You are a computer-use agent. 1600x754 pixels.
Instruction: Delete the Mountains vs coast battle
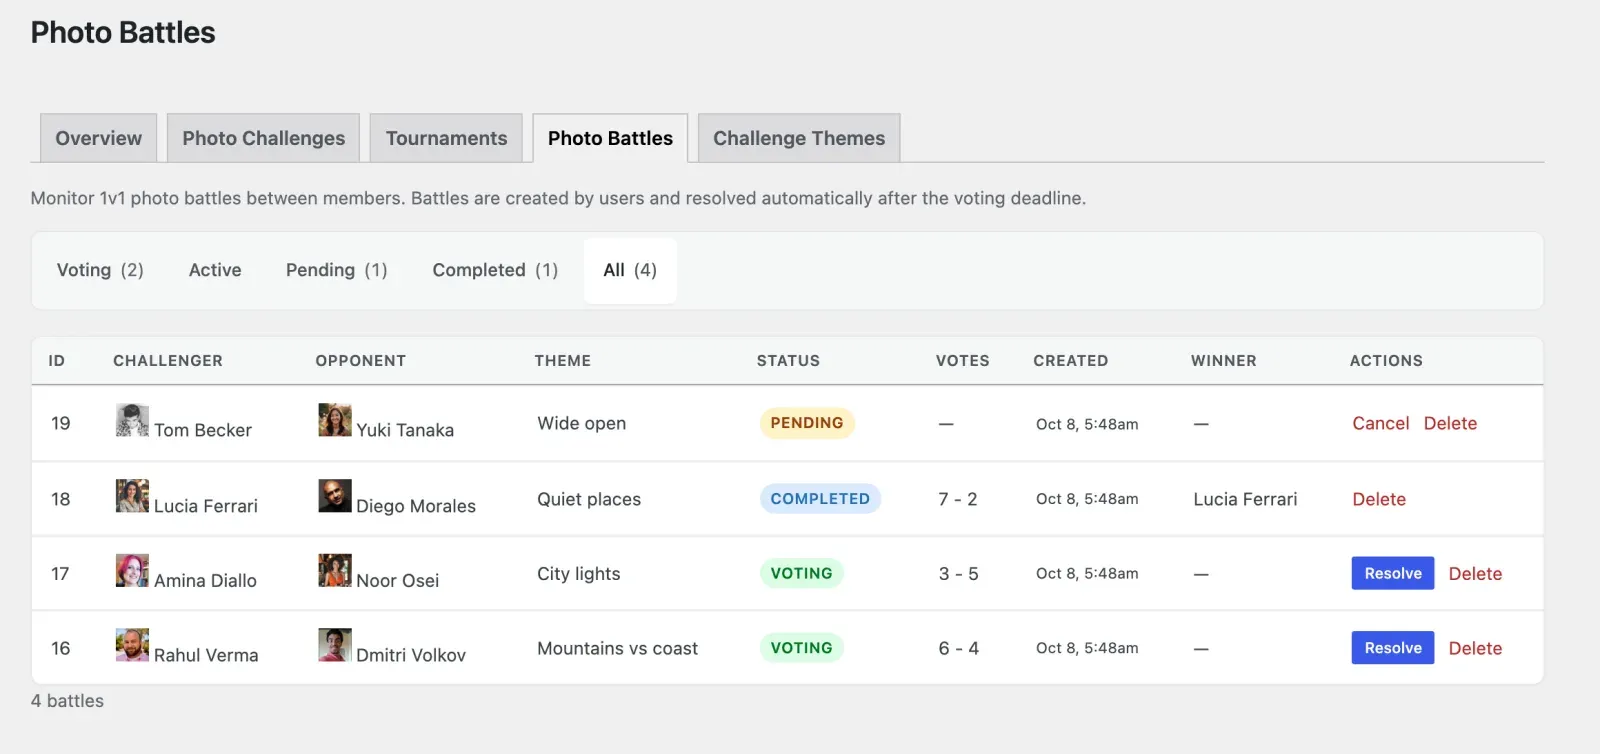point(1475,648)
